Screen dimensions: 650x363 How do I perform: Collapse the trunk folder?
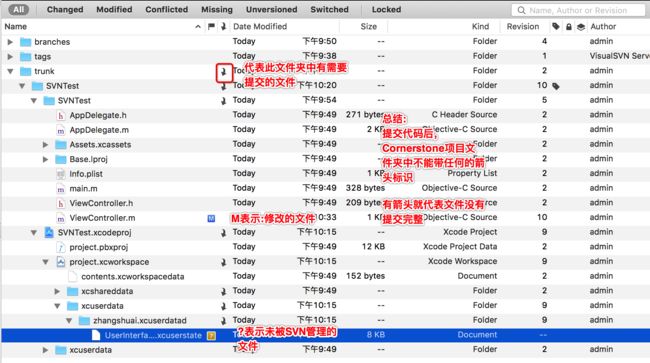pyautogui.click(x=10, y=71)
